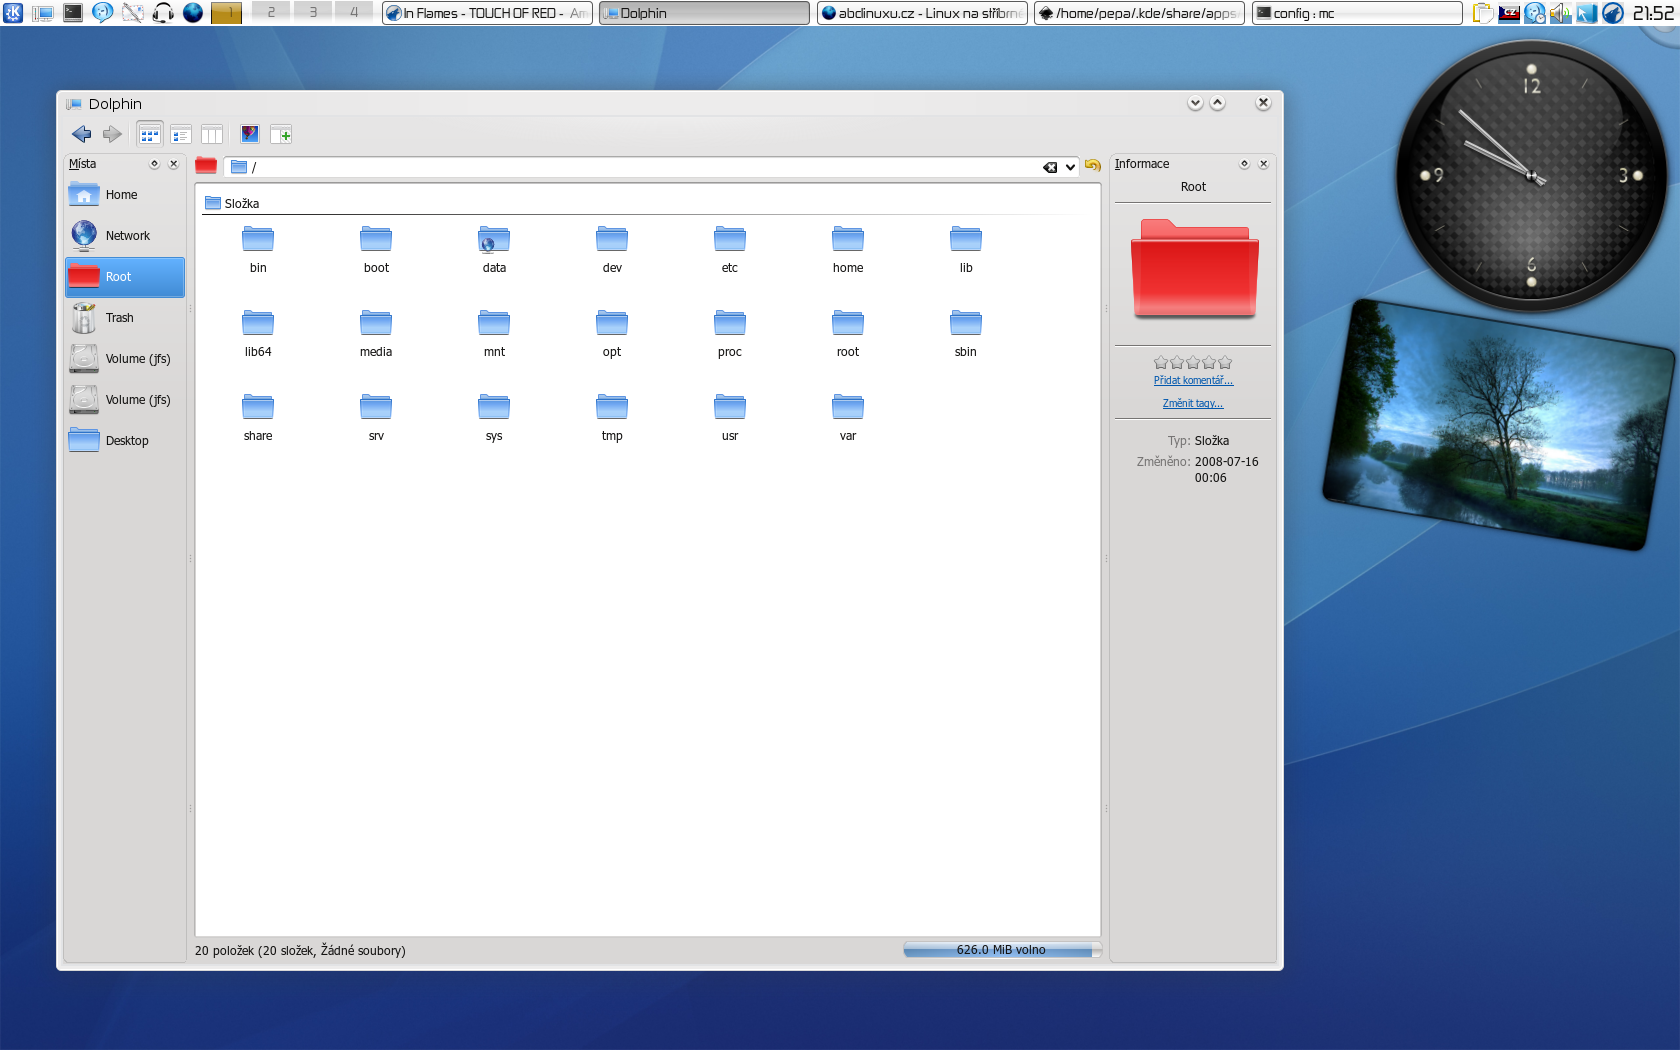Close the Informace panel

click(x=1263, y=164)
